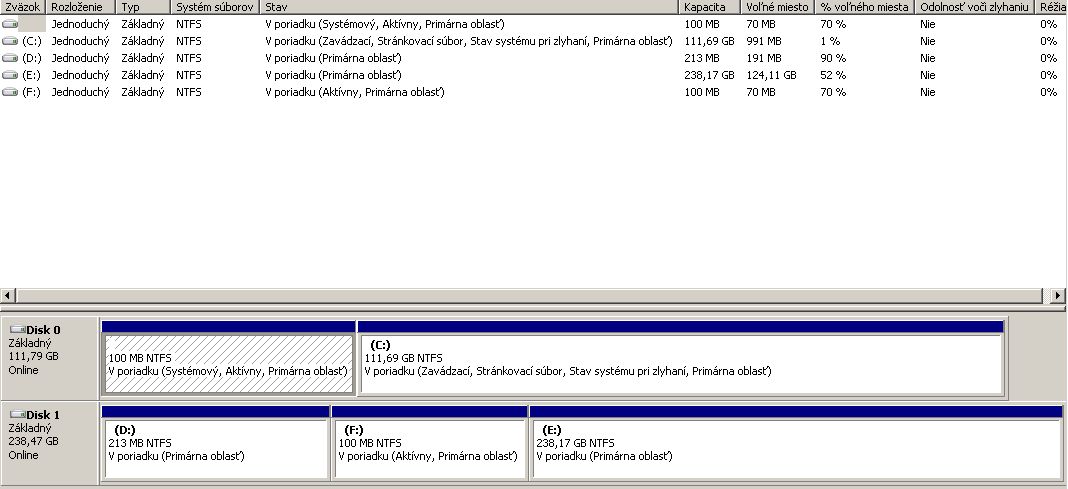The width and height of the screenshot is (1068, 489).
Task: Sort by the Typ column header
Action: [143, 7]
